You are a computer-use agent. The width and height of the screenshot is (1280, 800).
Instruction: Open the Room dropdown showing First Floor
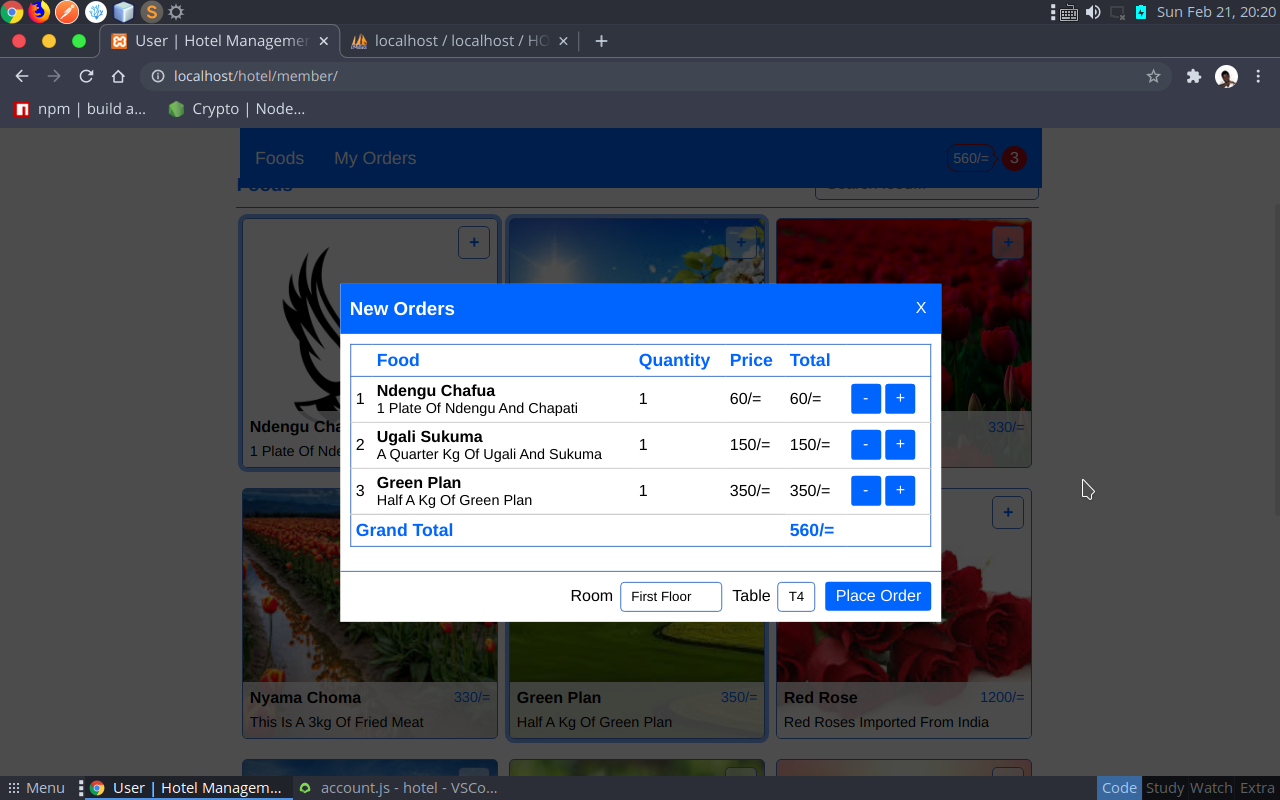[x=670, y=596]
